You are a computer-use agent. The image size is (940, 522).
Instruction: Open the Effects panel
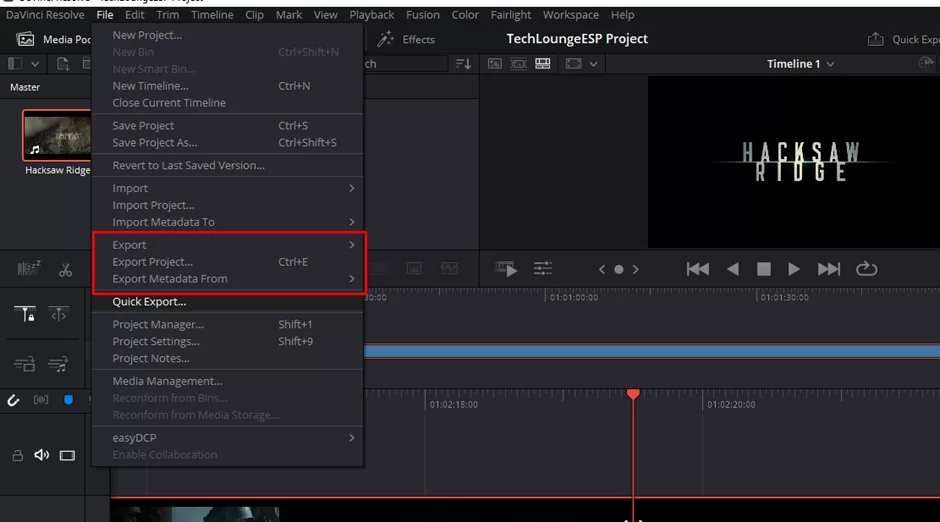tap(406, 40)
